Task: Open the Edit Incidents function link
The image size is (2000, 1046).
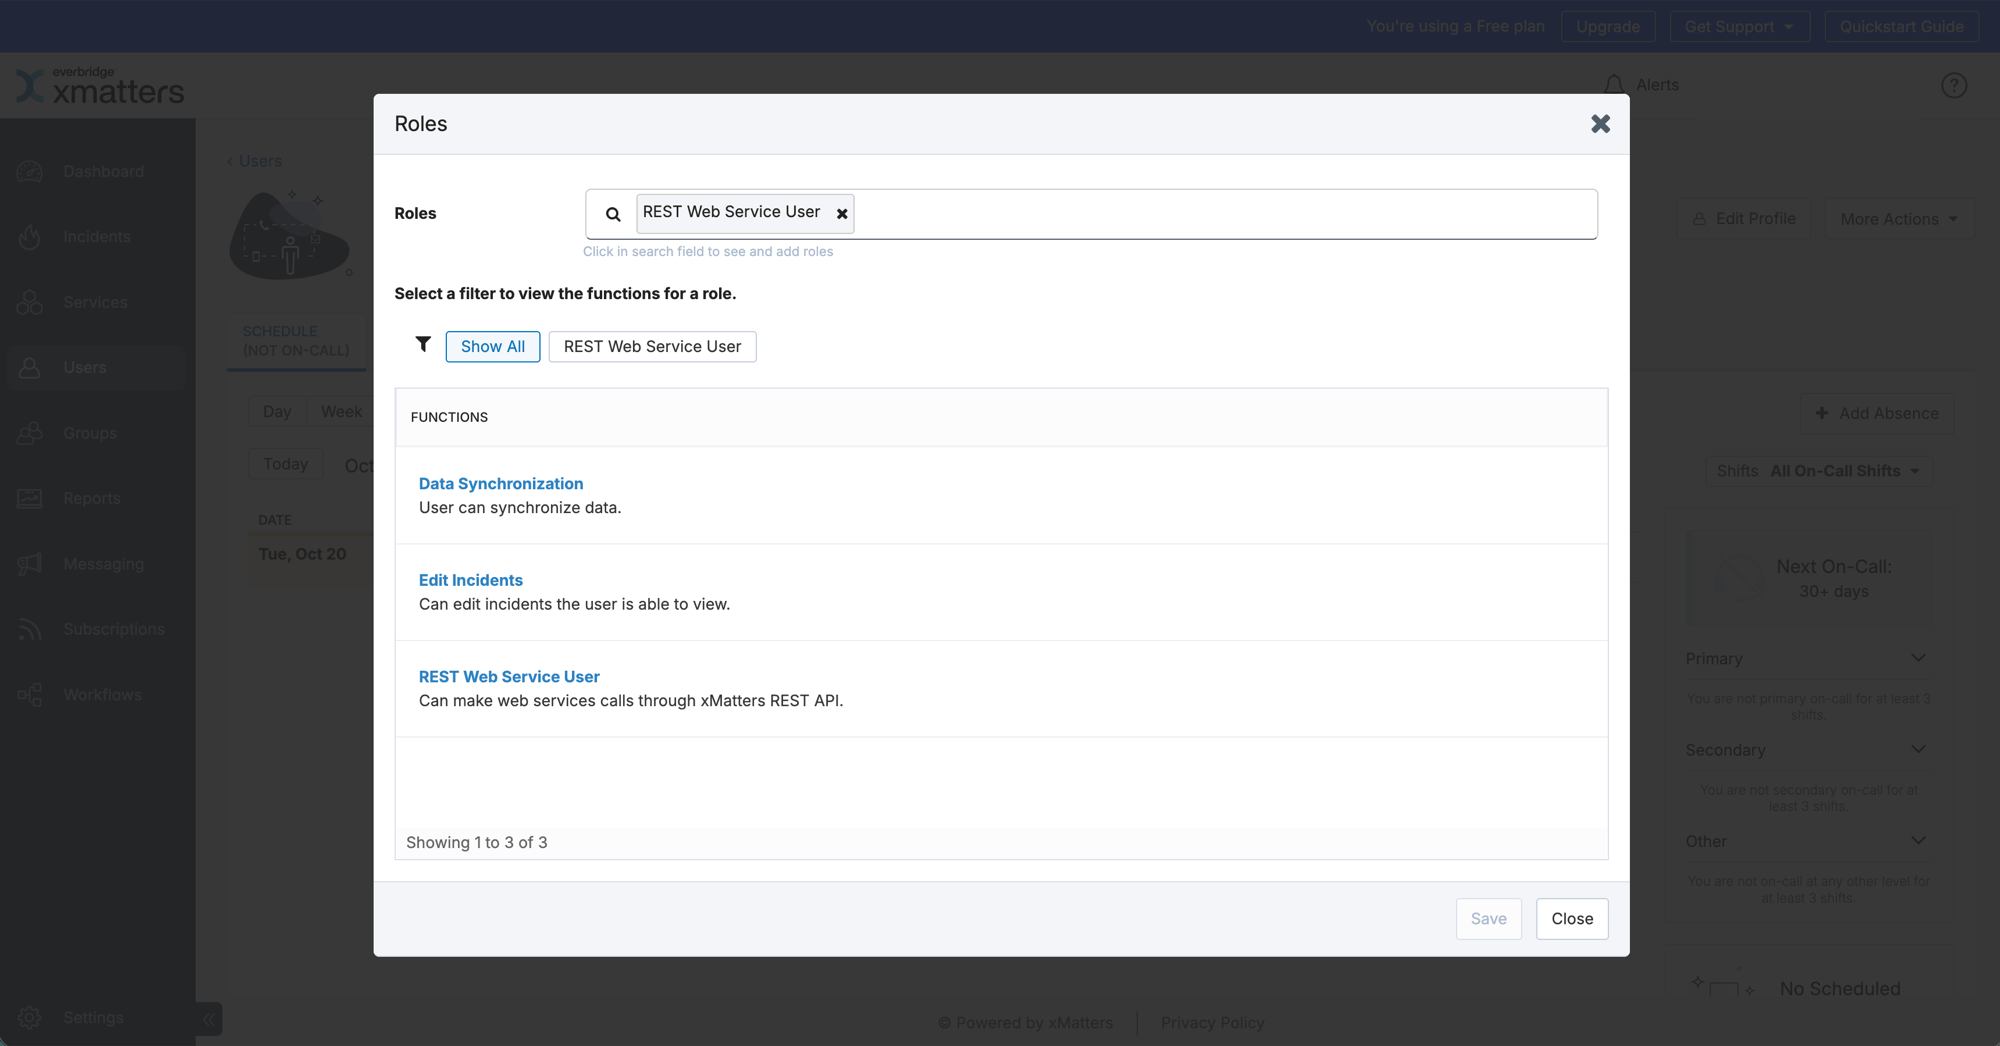Action: coord(471,580)
